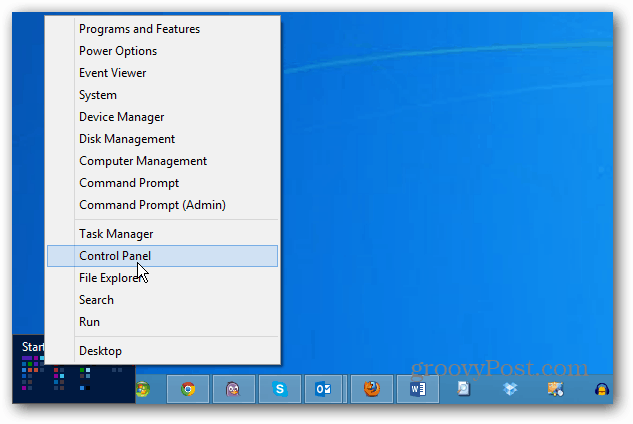633x424 pixels.
Task: Choose Power Options from the menu
Action: coord(162,51)
